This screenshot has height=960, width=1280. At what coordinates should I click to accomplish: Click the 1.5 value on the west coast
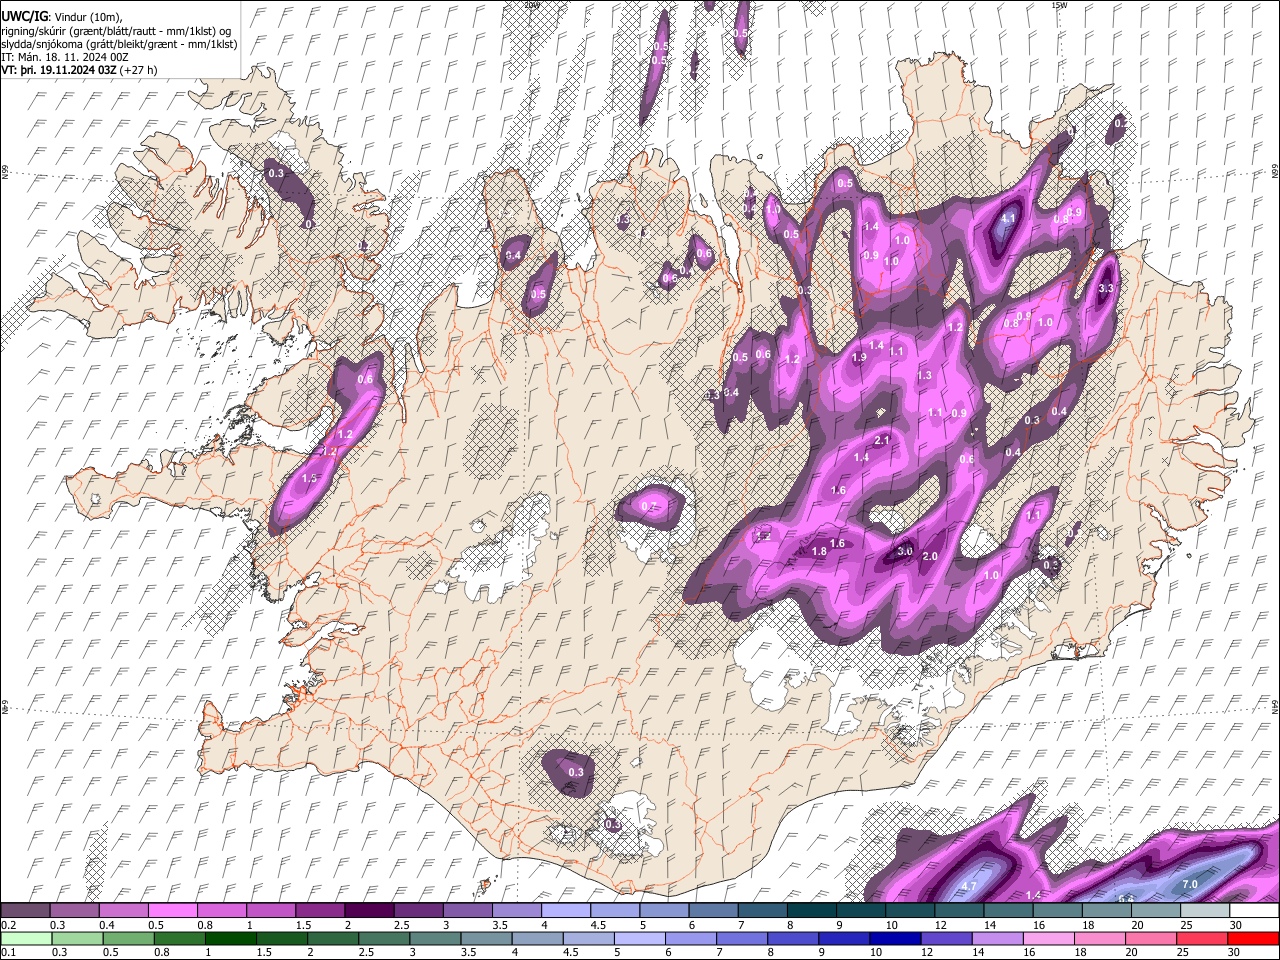pyautogui.click(x=309, y=479)
